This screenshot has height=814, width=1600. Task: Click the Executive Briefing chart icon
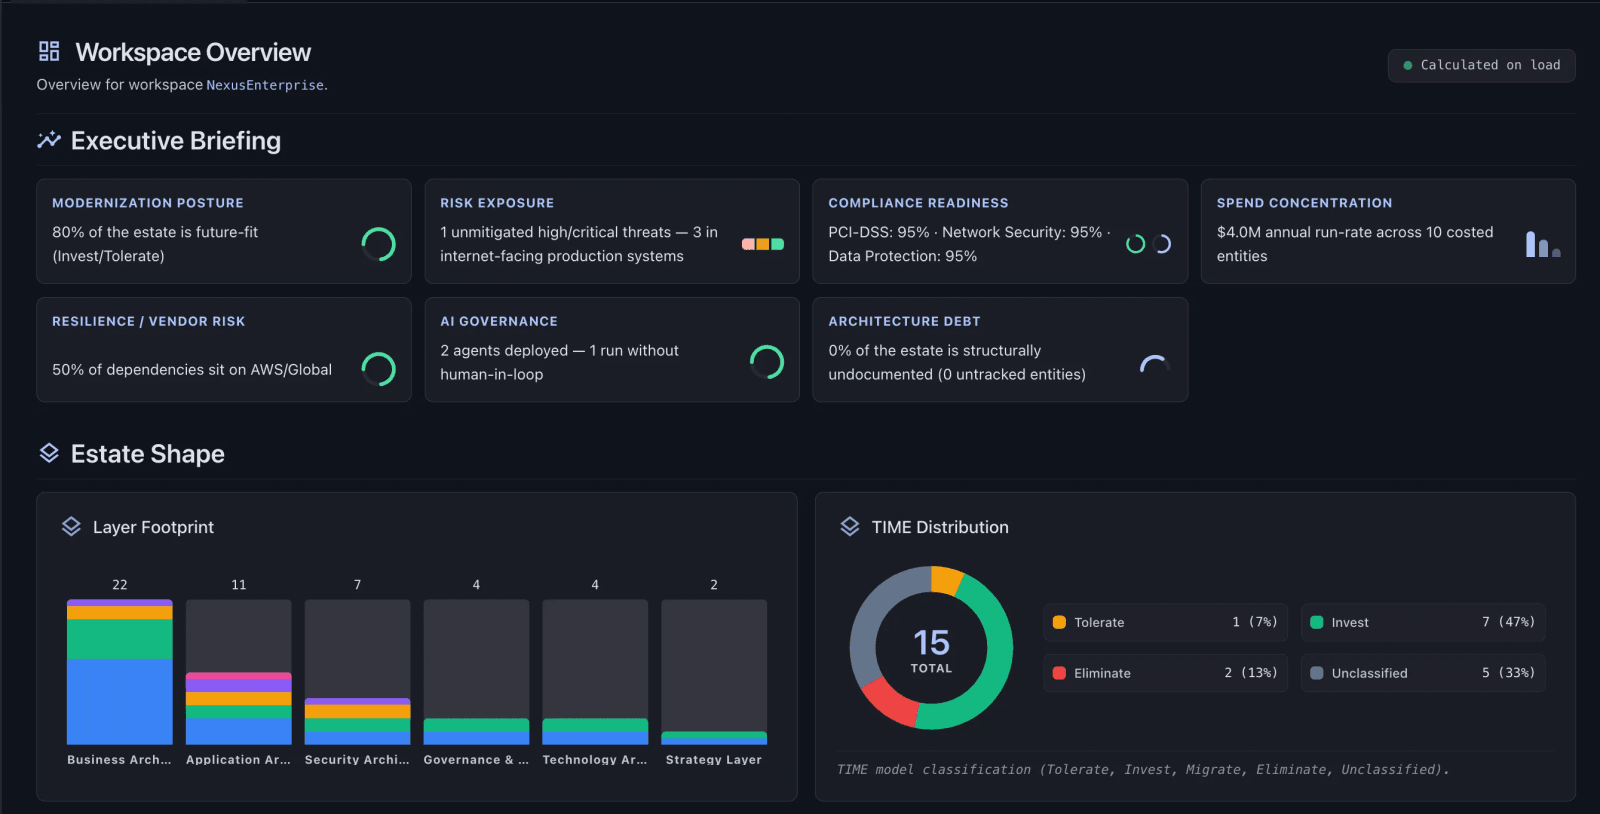49,140
